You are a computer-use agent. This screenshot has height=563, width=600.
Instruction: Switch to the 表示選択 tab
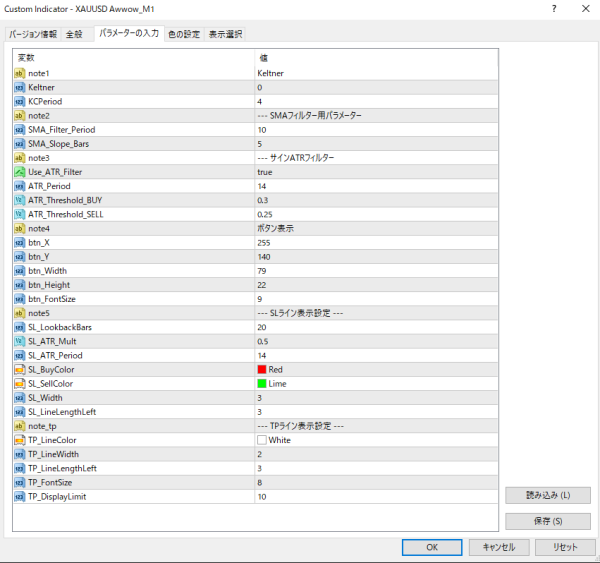tap(225, 34)
